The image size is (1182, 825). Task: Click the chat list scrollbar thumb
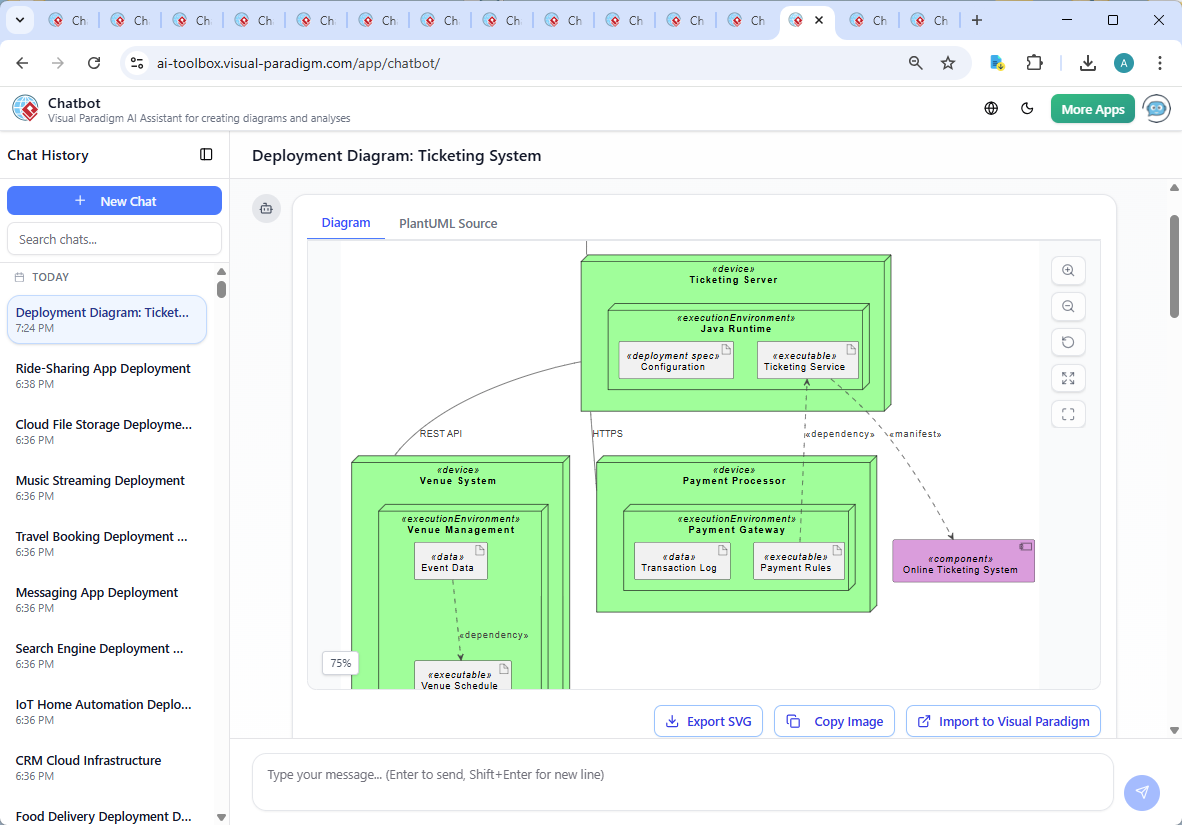[x=221, y=289]
